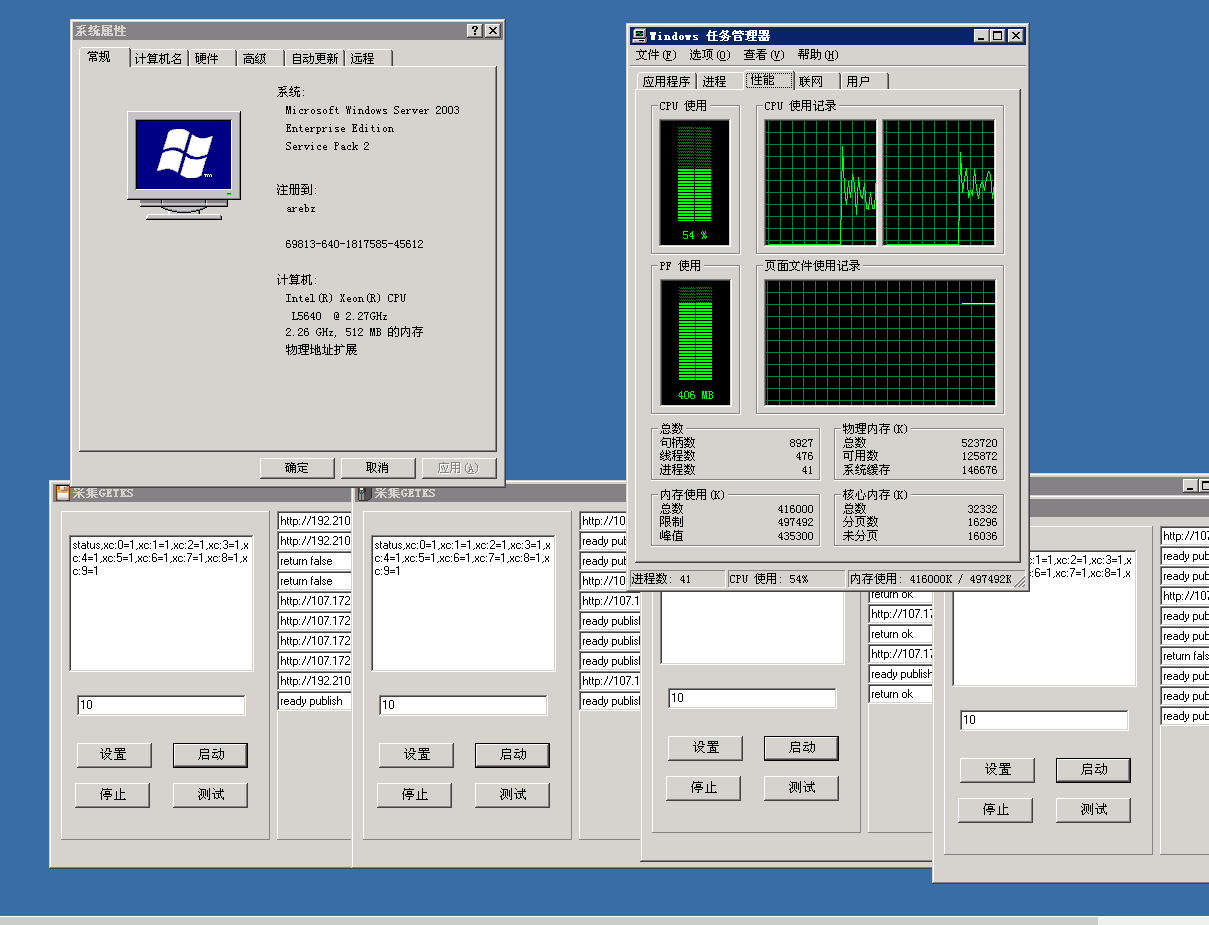The image size is (1209, 925).
Task: Click the leftmost 采集GETKS window title icon
Action: tap(62, 493)
